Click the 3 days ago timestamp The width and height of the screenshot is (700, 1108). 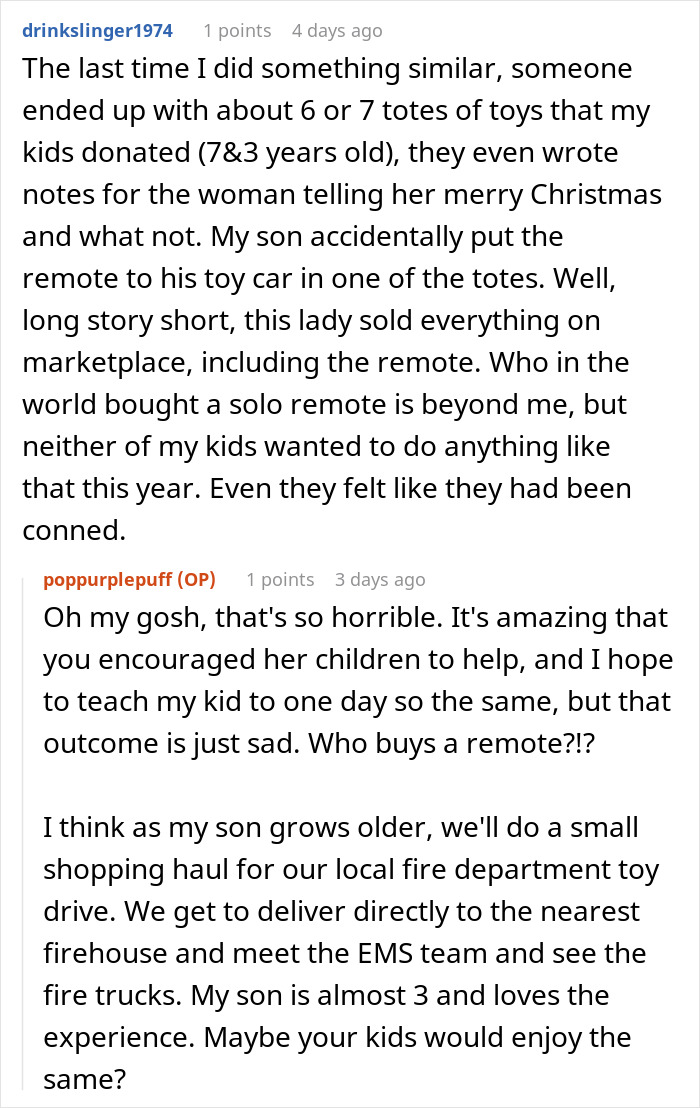[x=379, y=580]
